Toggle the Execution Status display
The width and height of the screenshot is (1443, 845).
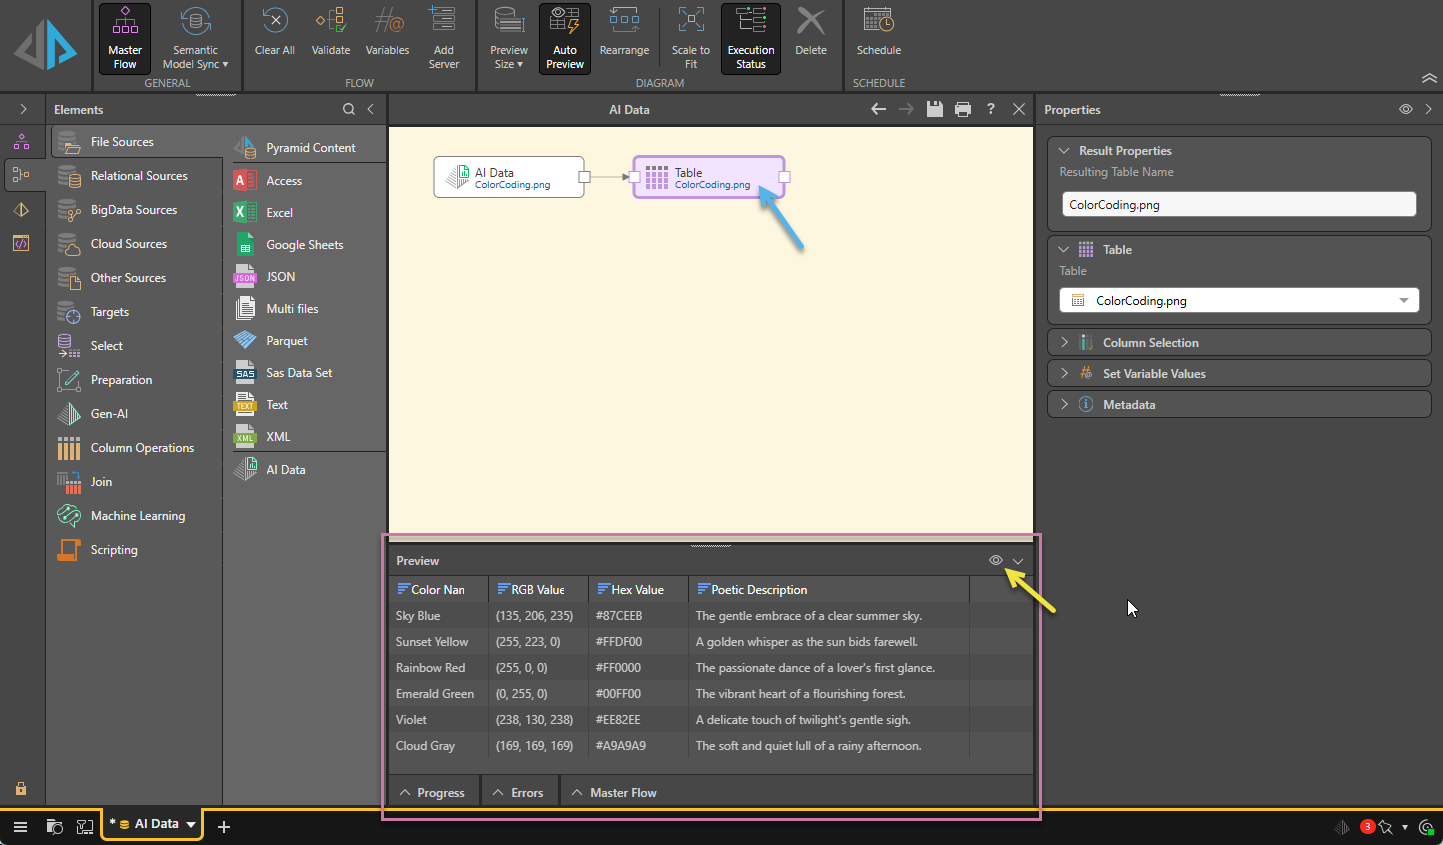(x=750, y=38)
